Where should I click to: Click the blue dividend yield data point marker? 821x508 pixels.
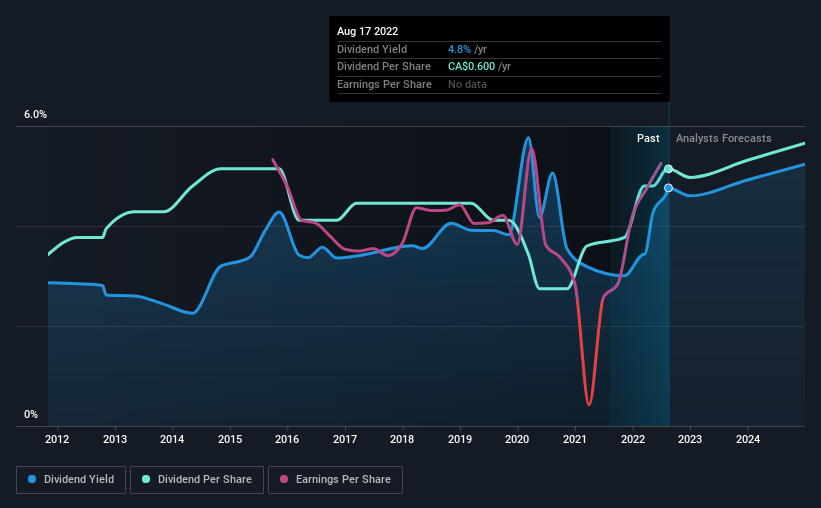tap(669, 188)
